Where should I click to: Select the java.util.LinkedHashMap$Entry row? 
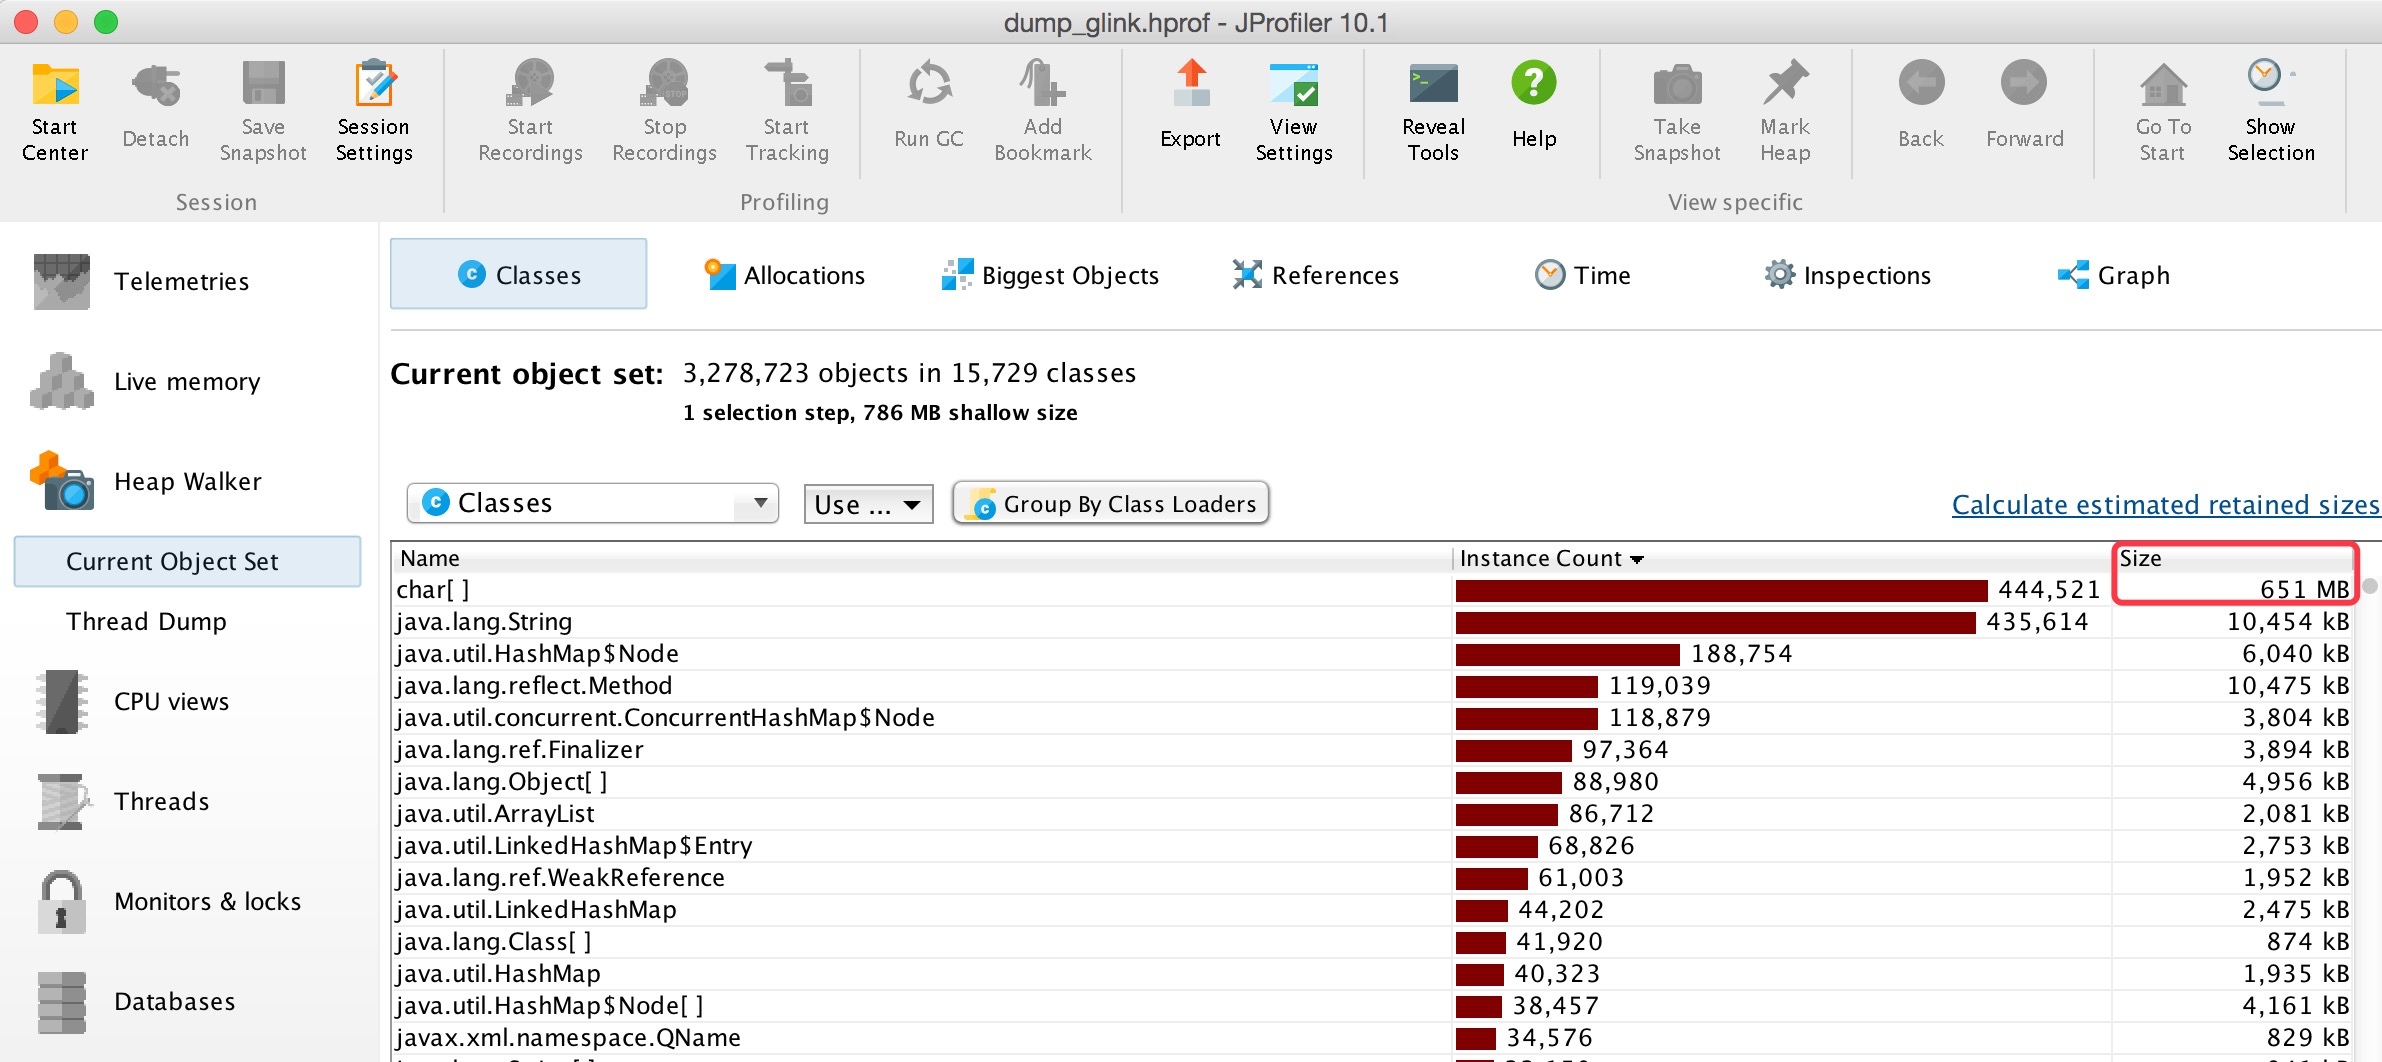tap(1372, 846)
